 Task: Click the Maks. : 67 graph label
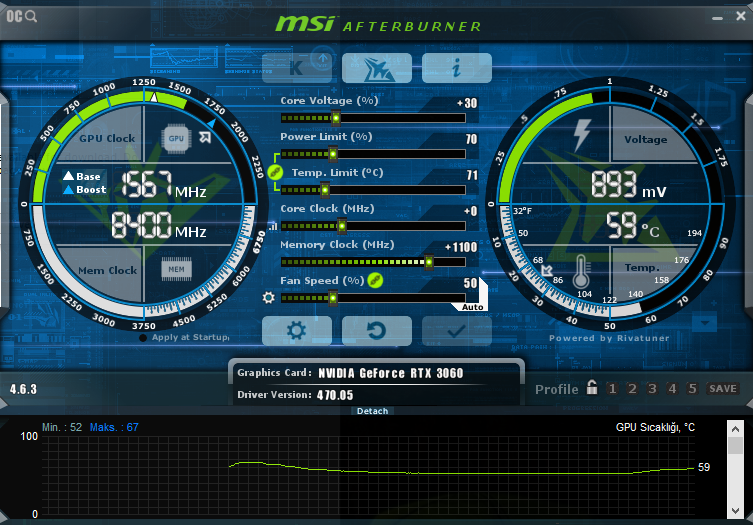[114, 427]
